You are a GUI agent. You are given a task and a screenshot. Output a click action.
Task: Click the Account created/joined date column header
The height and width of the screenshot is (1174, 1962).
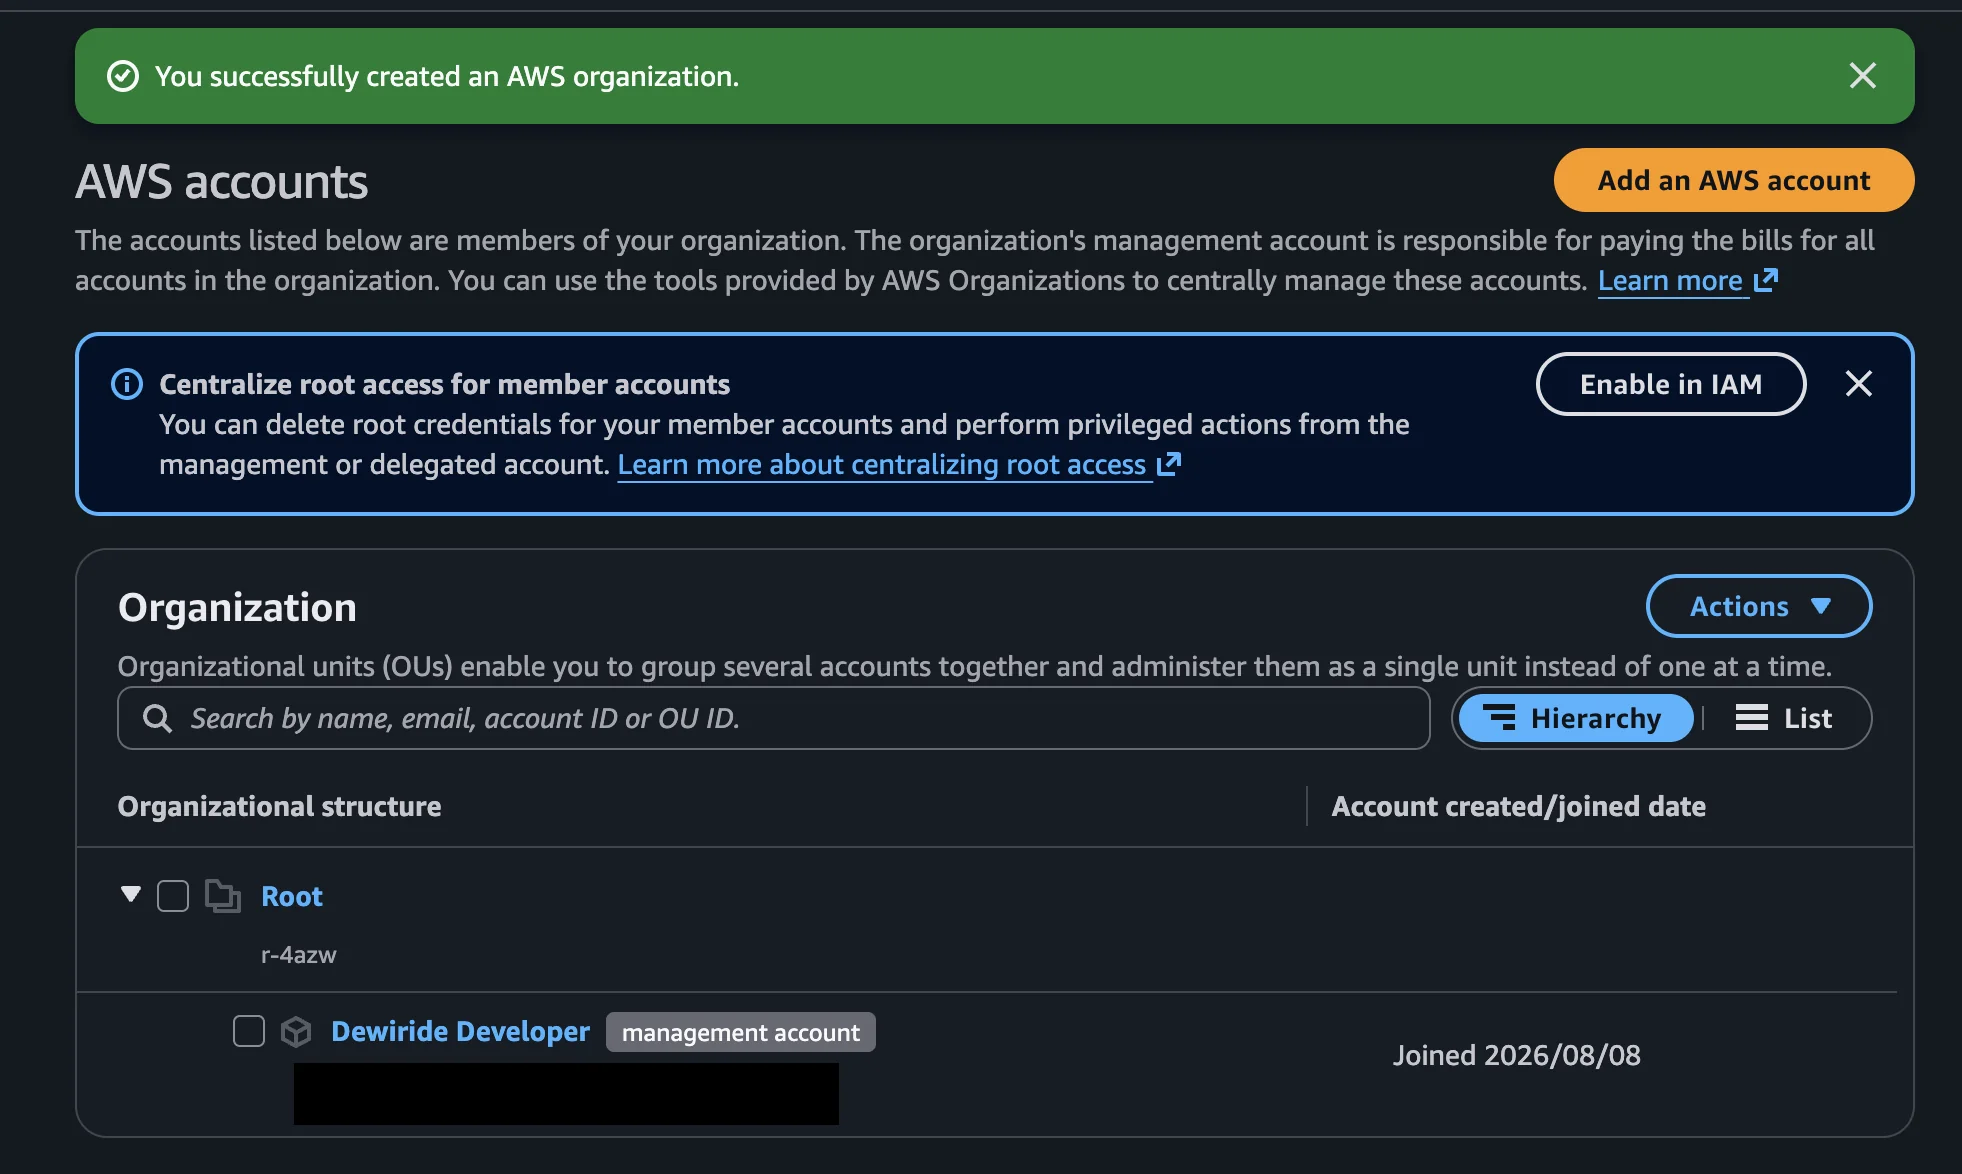click(1518, 806)
